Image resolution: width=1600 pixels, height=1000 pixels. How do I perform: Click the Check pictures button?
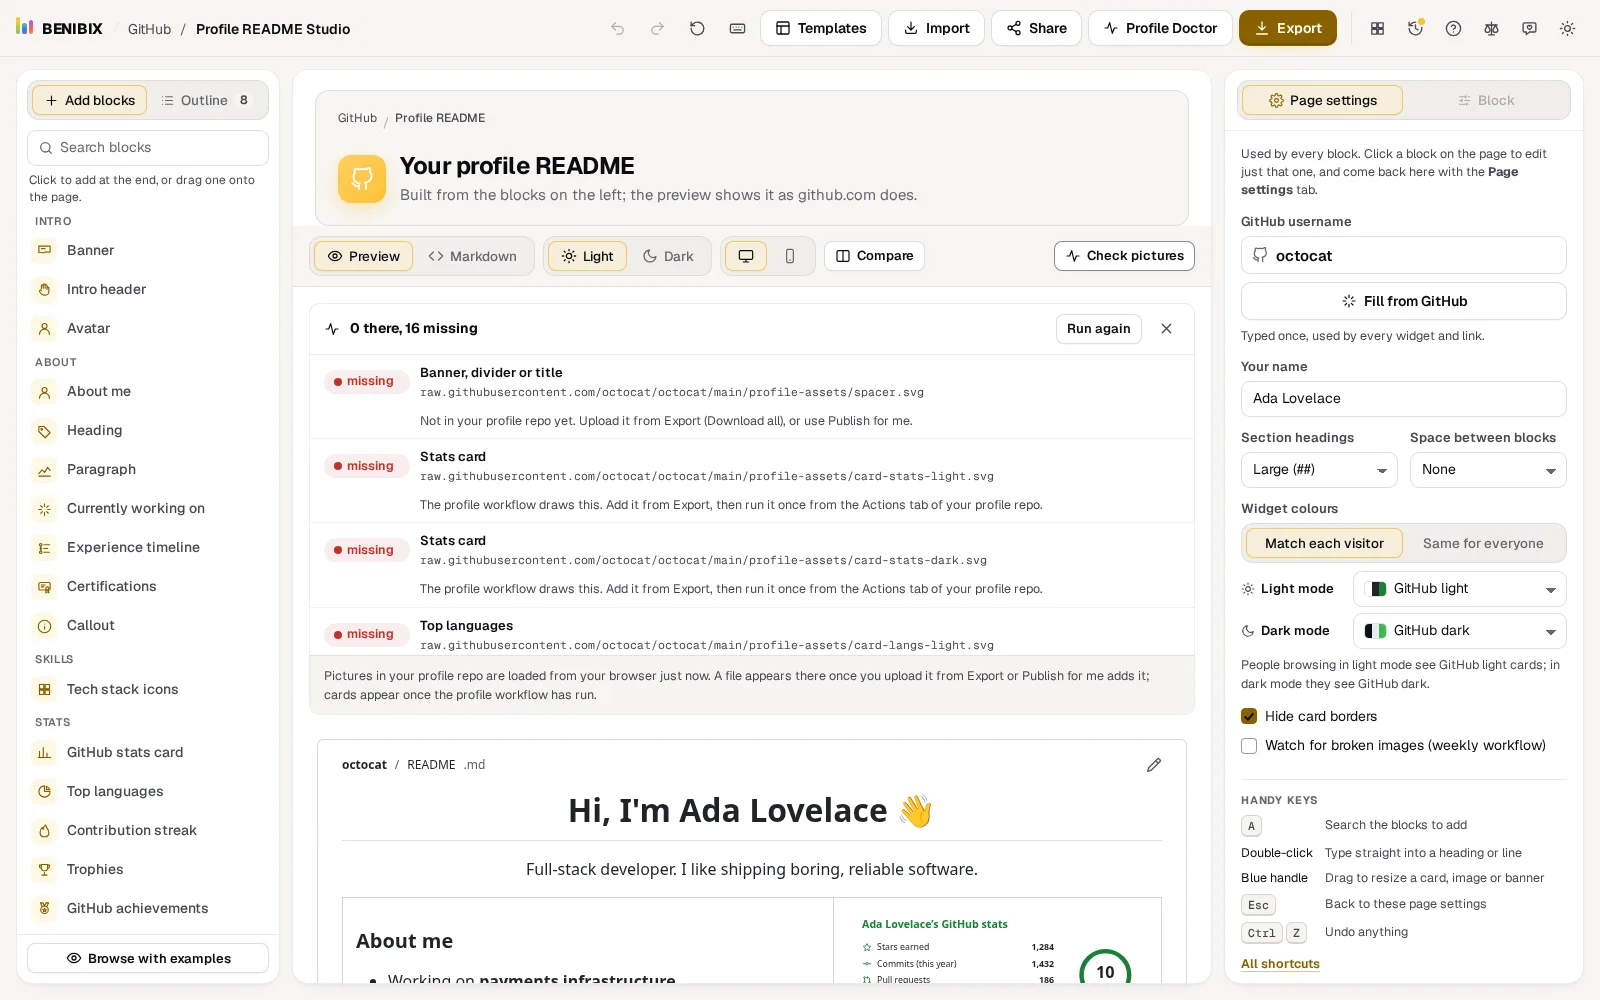pos(1124,256)
